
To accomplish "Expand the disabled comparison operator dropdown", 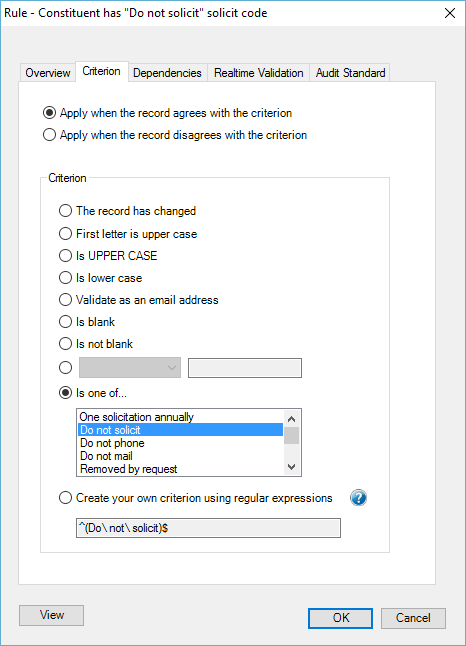I will [x=130, y=367].
